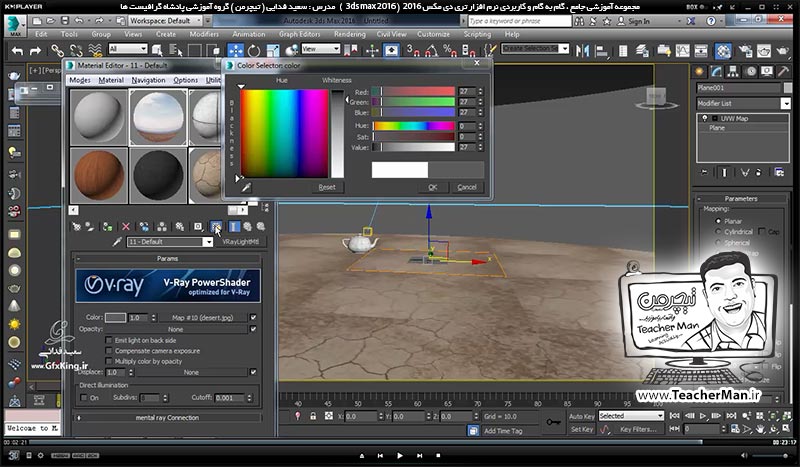The image size is (800, 467).
Task: Choose the Select and Move tool
Action: pos(235,51)
